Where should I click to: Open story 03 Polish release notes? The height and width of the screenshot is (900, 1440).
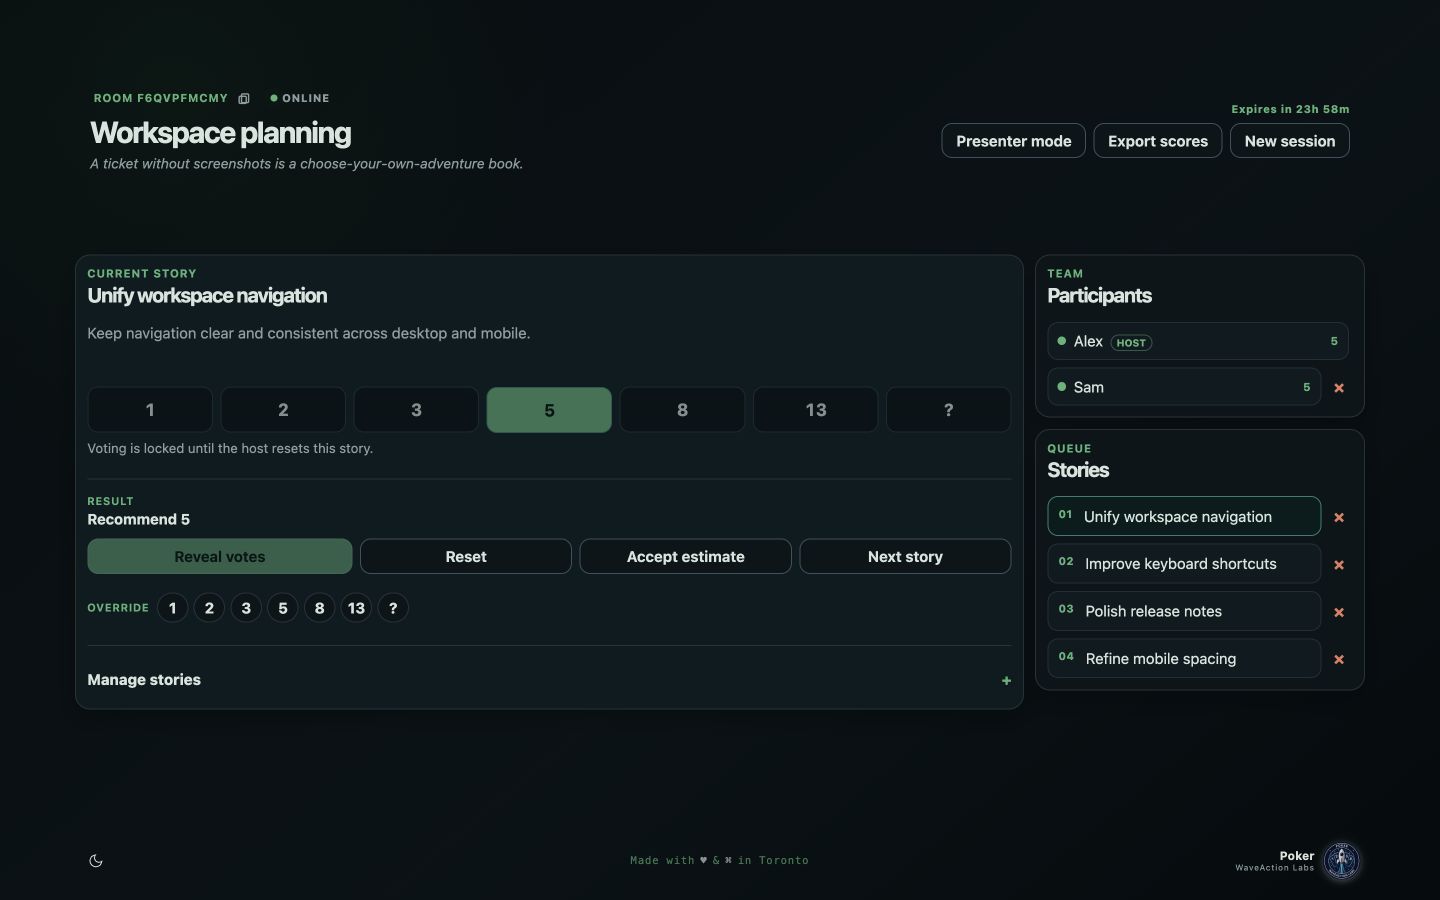(x=1184, y=611)
